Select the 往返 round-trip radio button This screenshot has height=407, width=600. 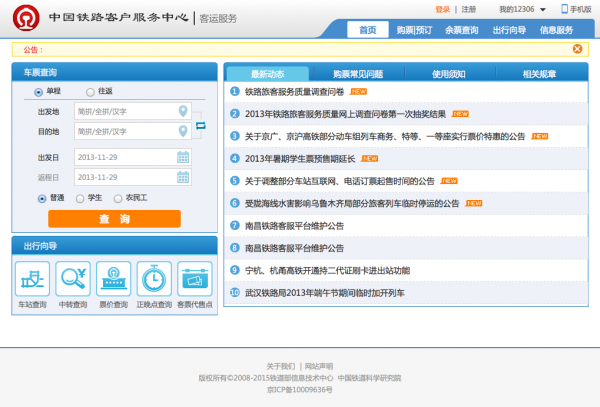click(x=91, y=91)
